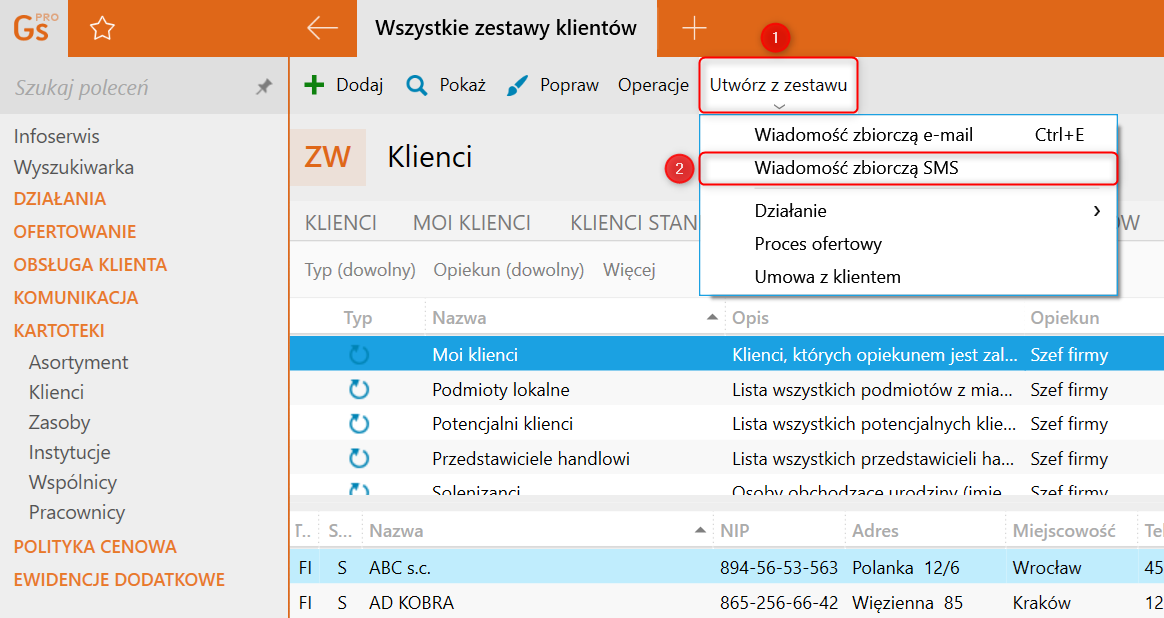
Task: Click the refresh icon beside Podmioty lokalne
Action: (359, 389)
